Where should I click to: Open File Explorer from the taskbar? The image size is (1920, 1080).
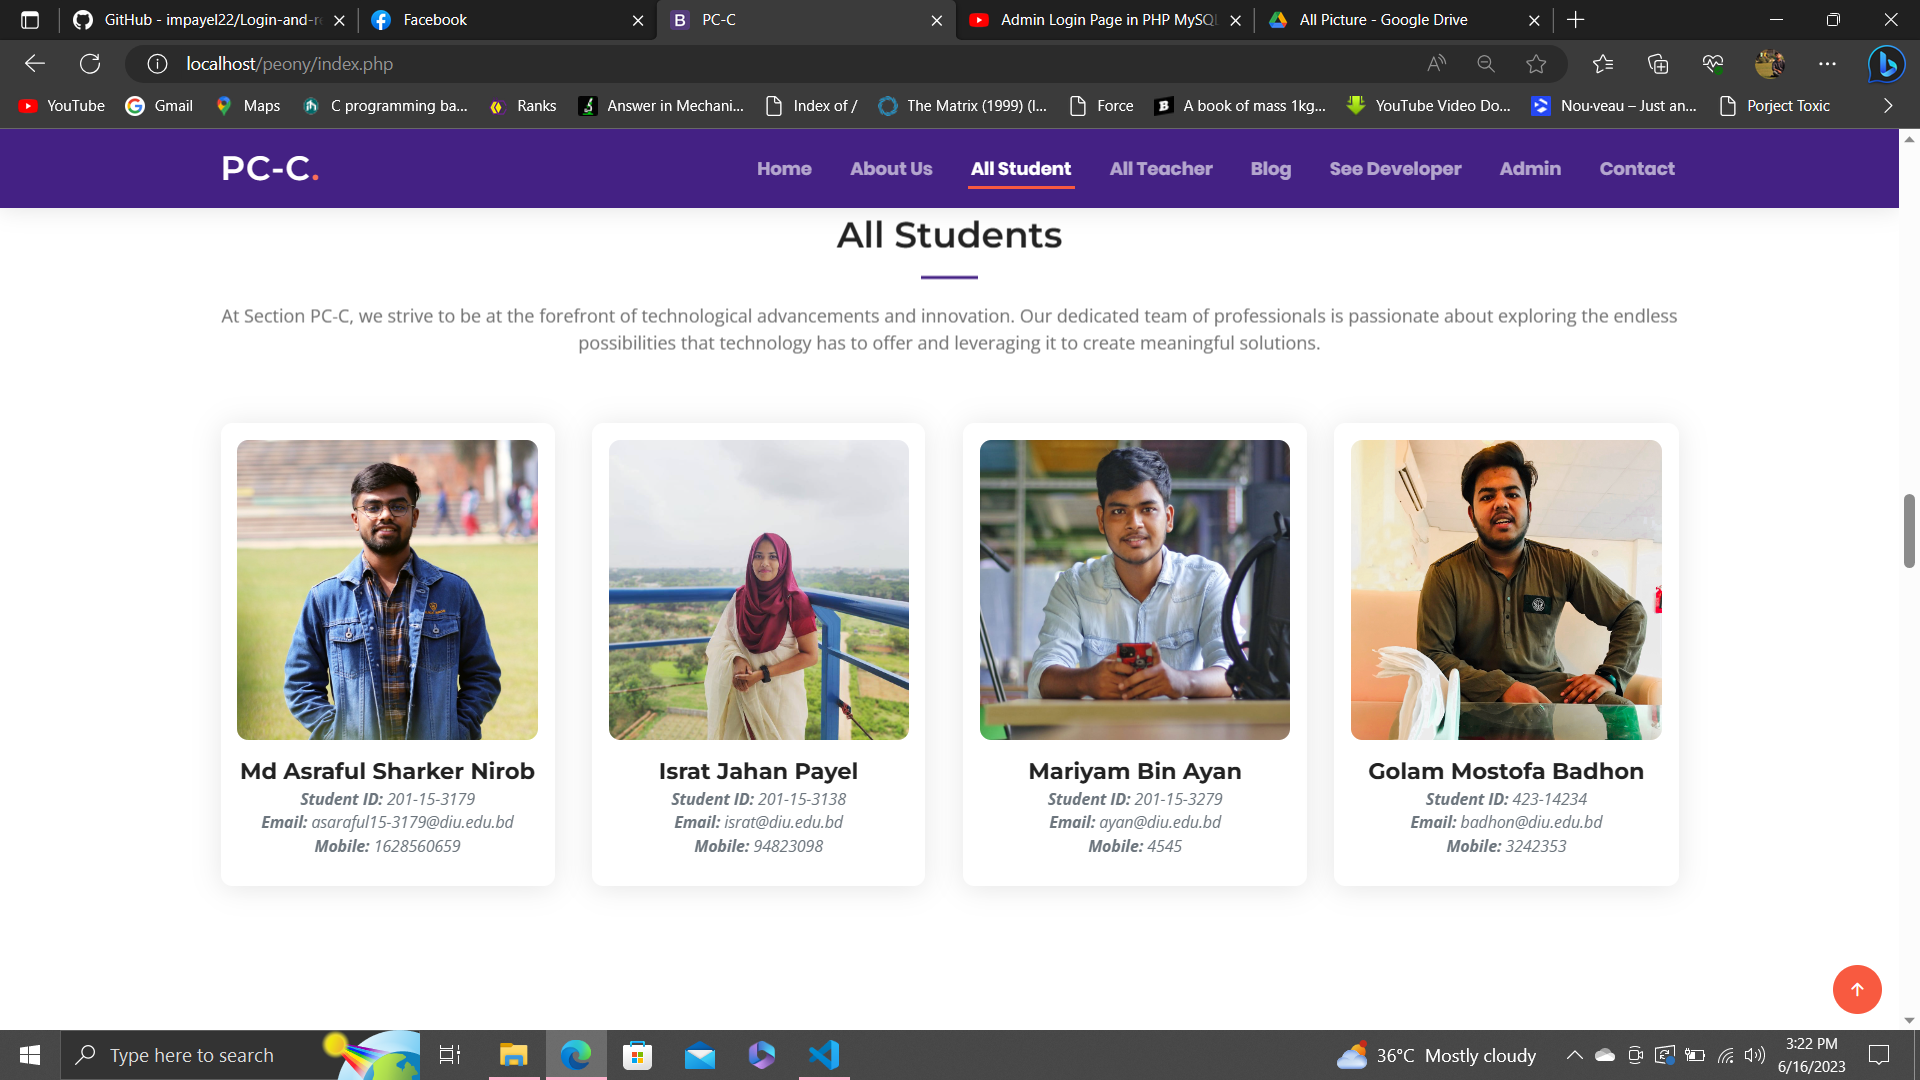(x=513, y=1055)
